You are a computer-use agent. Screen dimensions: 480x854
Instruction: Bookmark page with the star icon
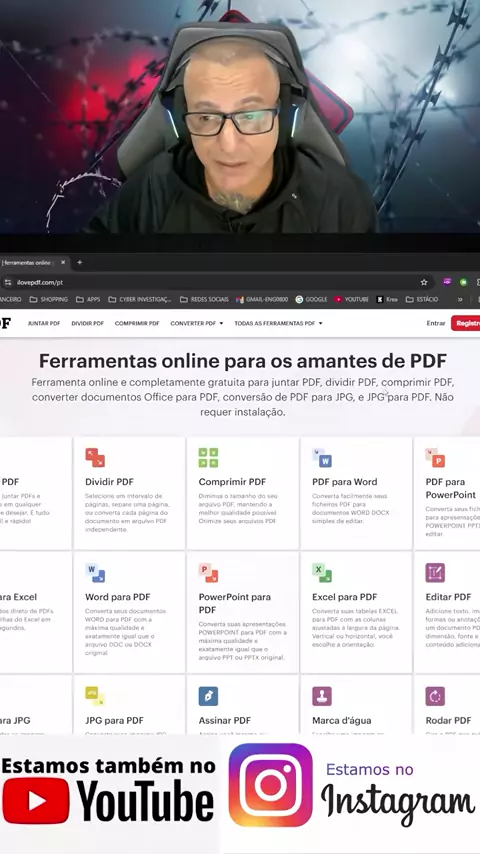[x=424, y=282]
